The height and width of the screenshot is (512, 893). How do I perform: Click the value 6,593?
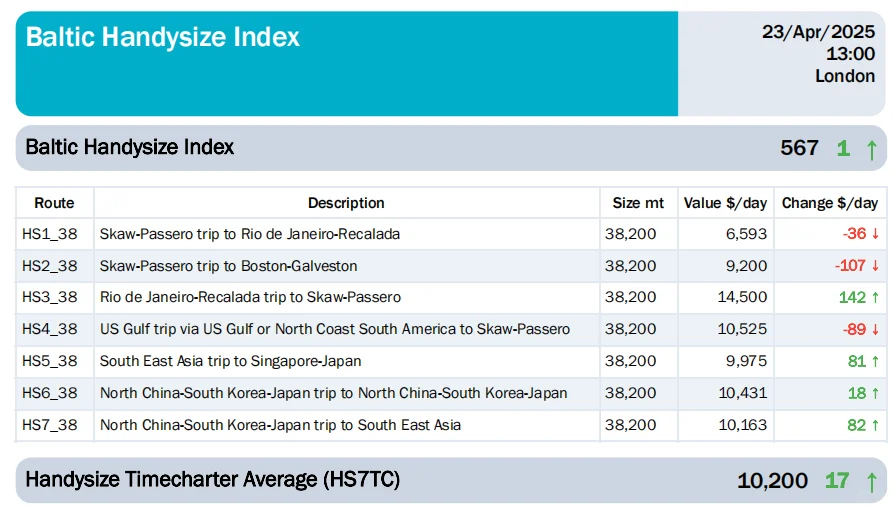coord(746,234)
